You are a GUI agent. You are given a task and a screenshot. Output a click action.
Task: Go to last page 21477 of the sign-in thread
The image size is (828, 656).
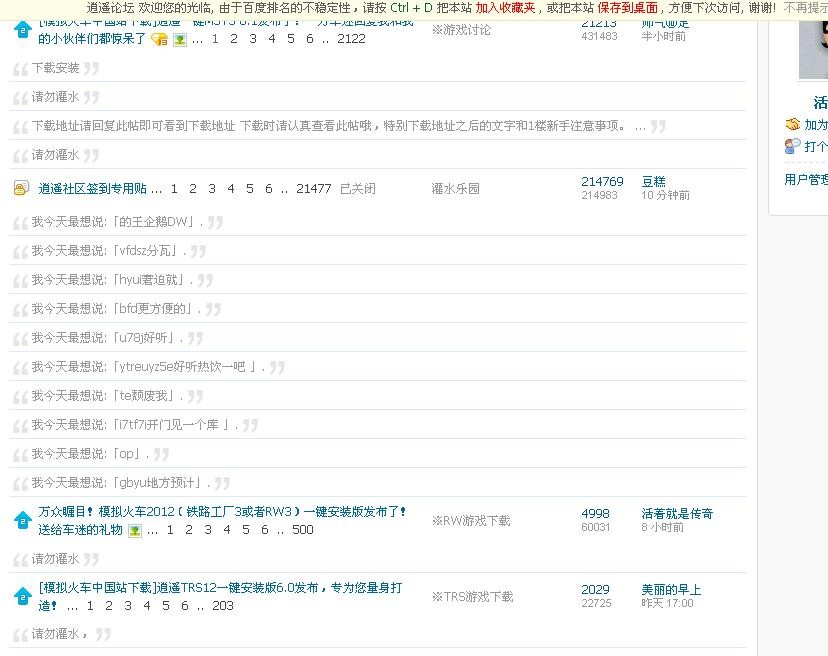[x=313, y=188]
